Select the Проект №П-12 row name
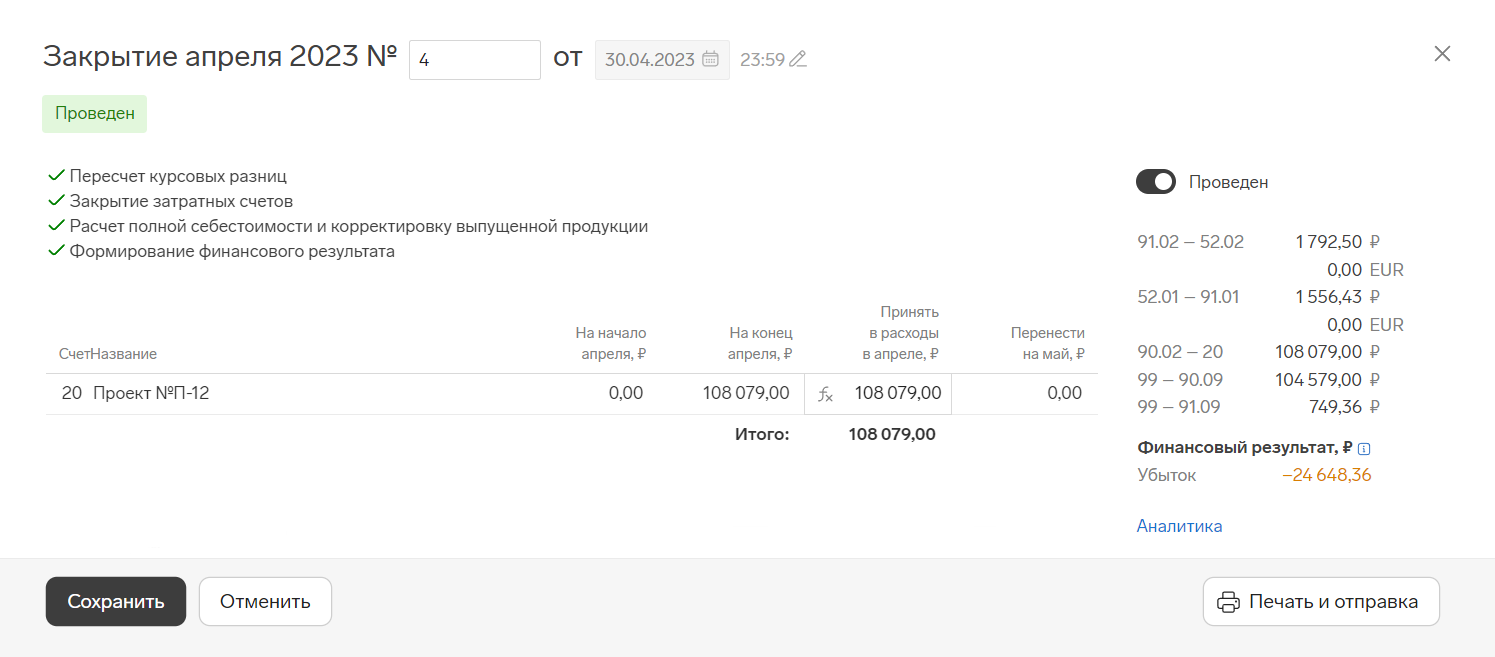The image size is (1495, 657). pos(151,394)
